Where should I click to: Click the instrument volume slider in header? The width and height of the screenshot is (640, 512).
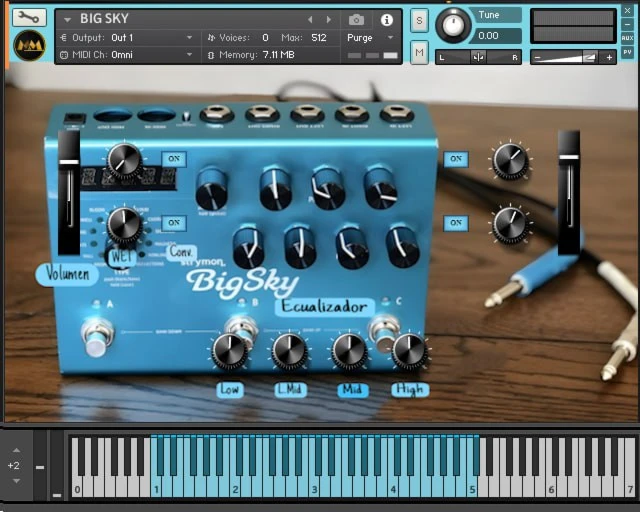pos(573,58)
